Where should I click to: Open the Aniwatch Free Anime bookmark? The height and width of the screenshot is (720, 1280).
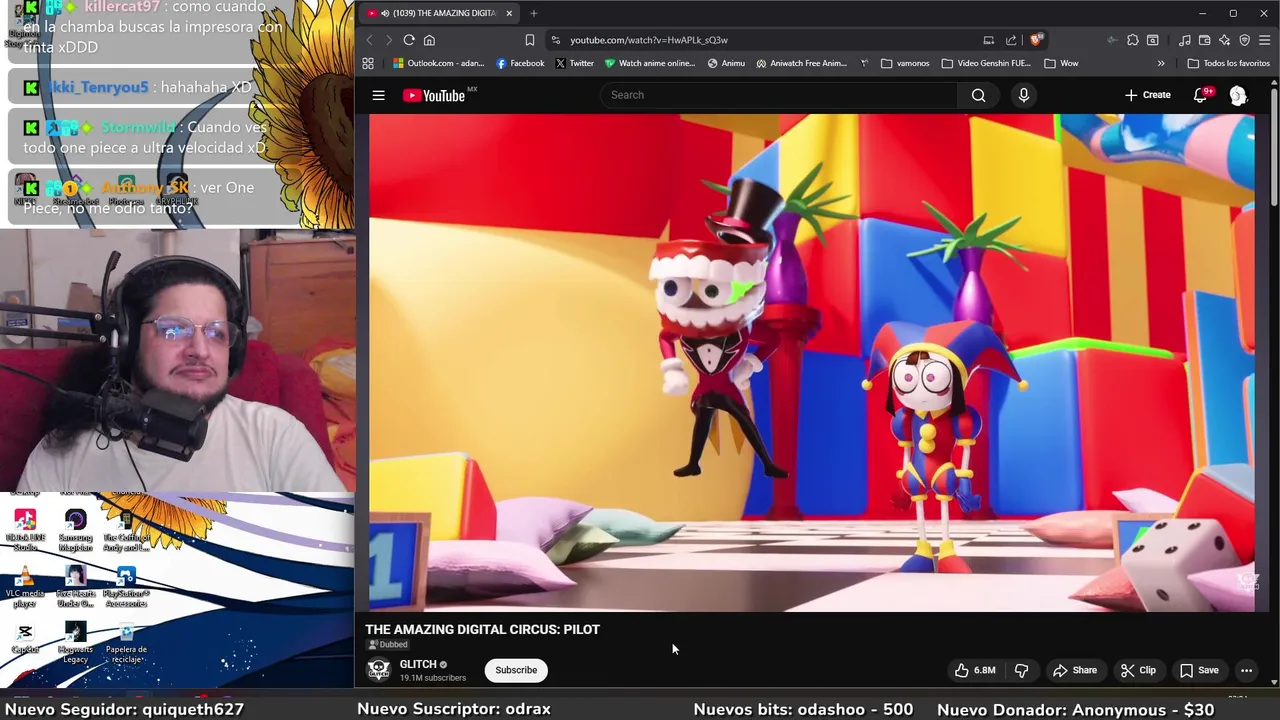click(802, 63)
